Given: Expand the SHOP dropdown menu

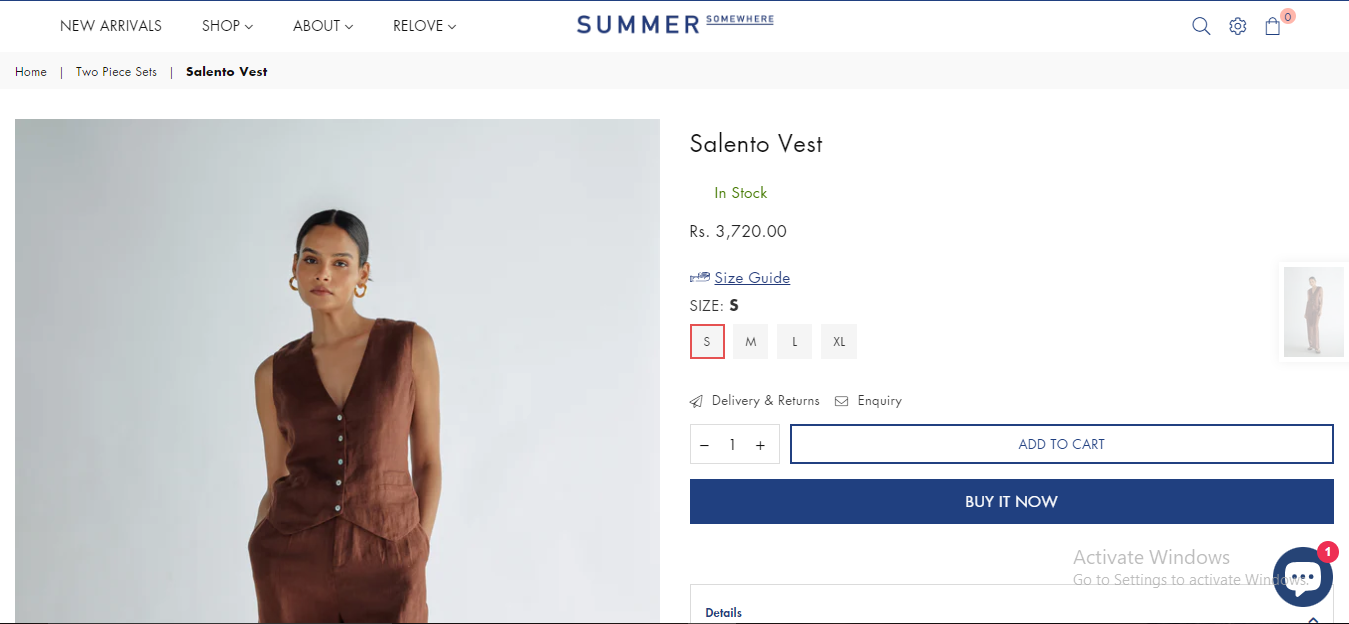Looking at the screenshot, I should 227,26.
